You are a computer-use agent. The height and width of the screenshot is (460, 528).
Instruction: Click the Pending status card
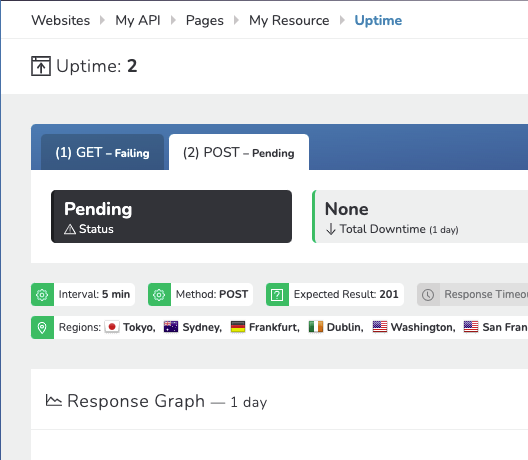[171, 216]
